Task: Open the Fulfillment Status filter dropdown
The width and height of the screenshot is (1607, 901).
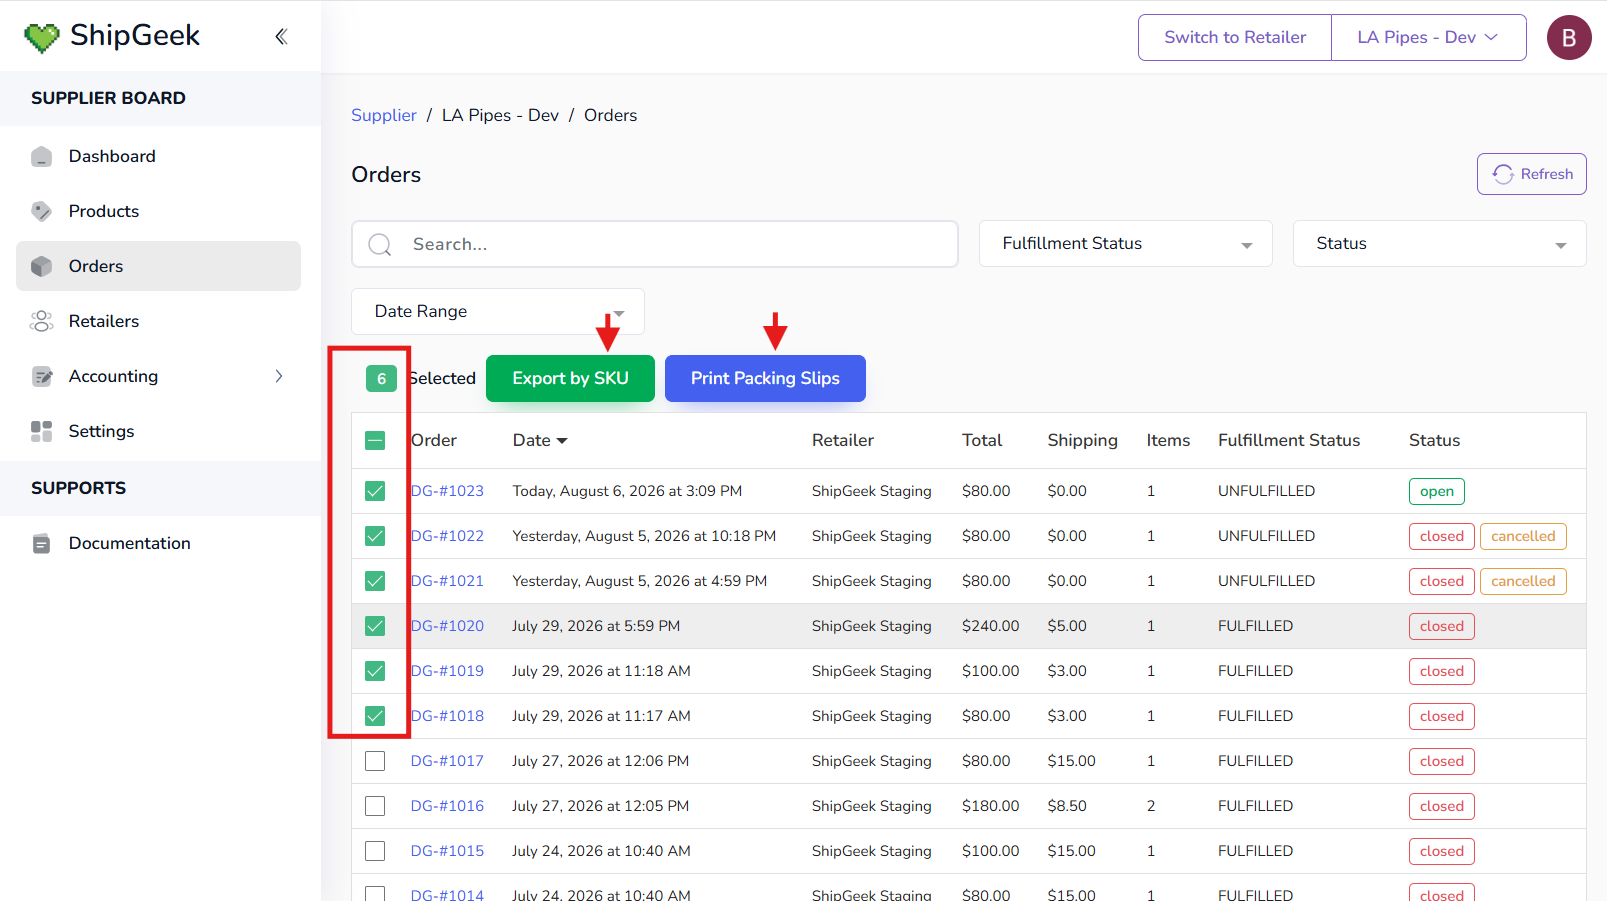Action: (1125, 244)
